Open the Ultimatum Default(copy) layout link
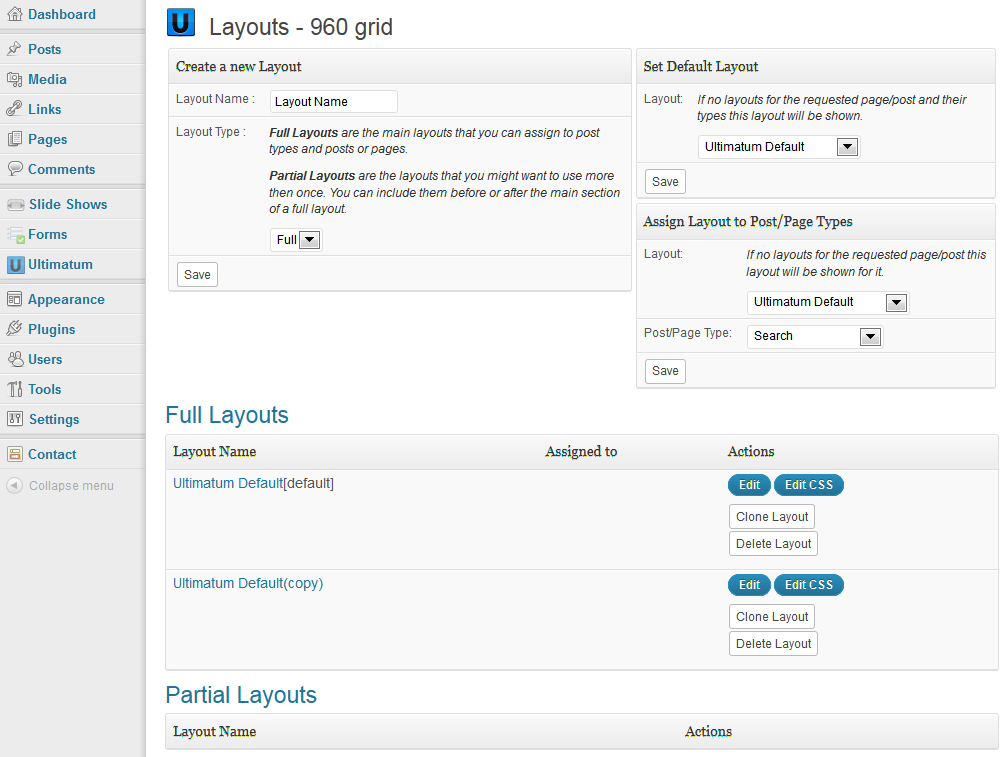 click(x=248, y=583)
